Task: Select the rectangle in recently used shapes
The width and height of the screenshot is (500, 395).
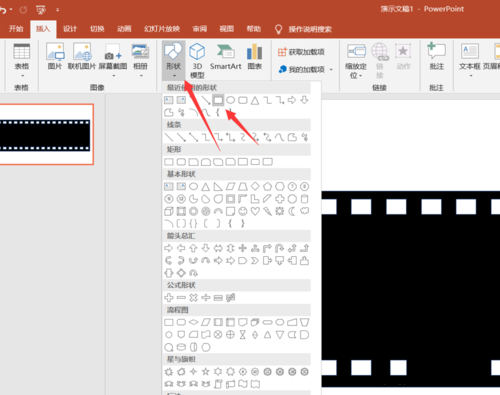Action: point(218,100)
